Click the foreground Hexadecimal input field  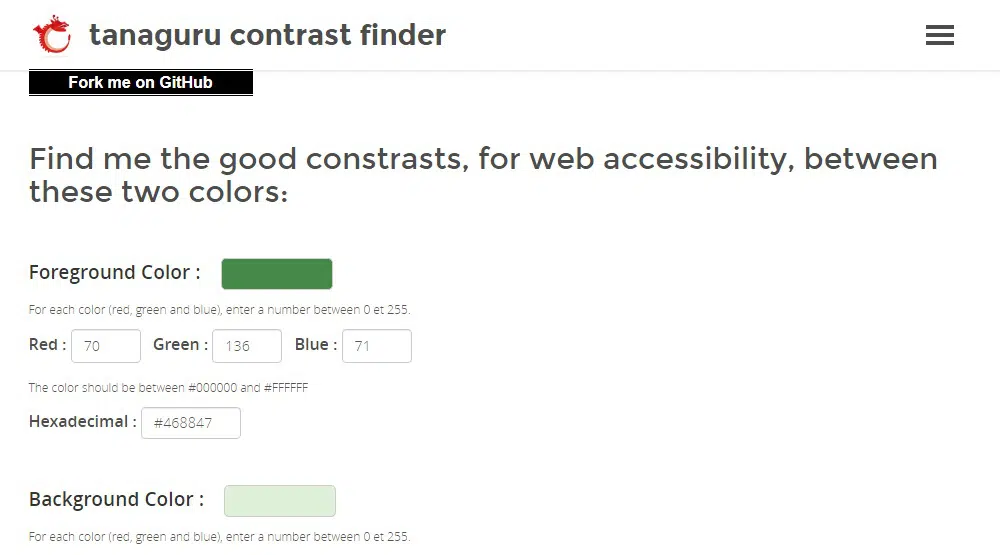coord(191,423)
